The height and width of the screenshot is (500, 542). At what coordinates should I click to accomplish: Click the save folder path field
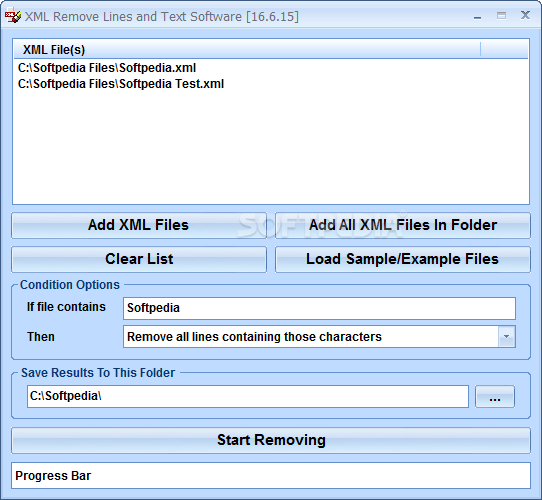(248, 396)
